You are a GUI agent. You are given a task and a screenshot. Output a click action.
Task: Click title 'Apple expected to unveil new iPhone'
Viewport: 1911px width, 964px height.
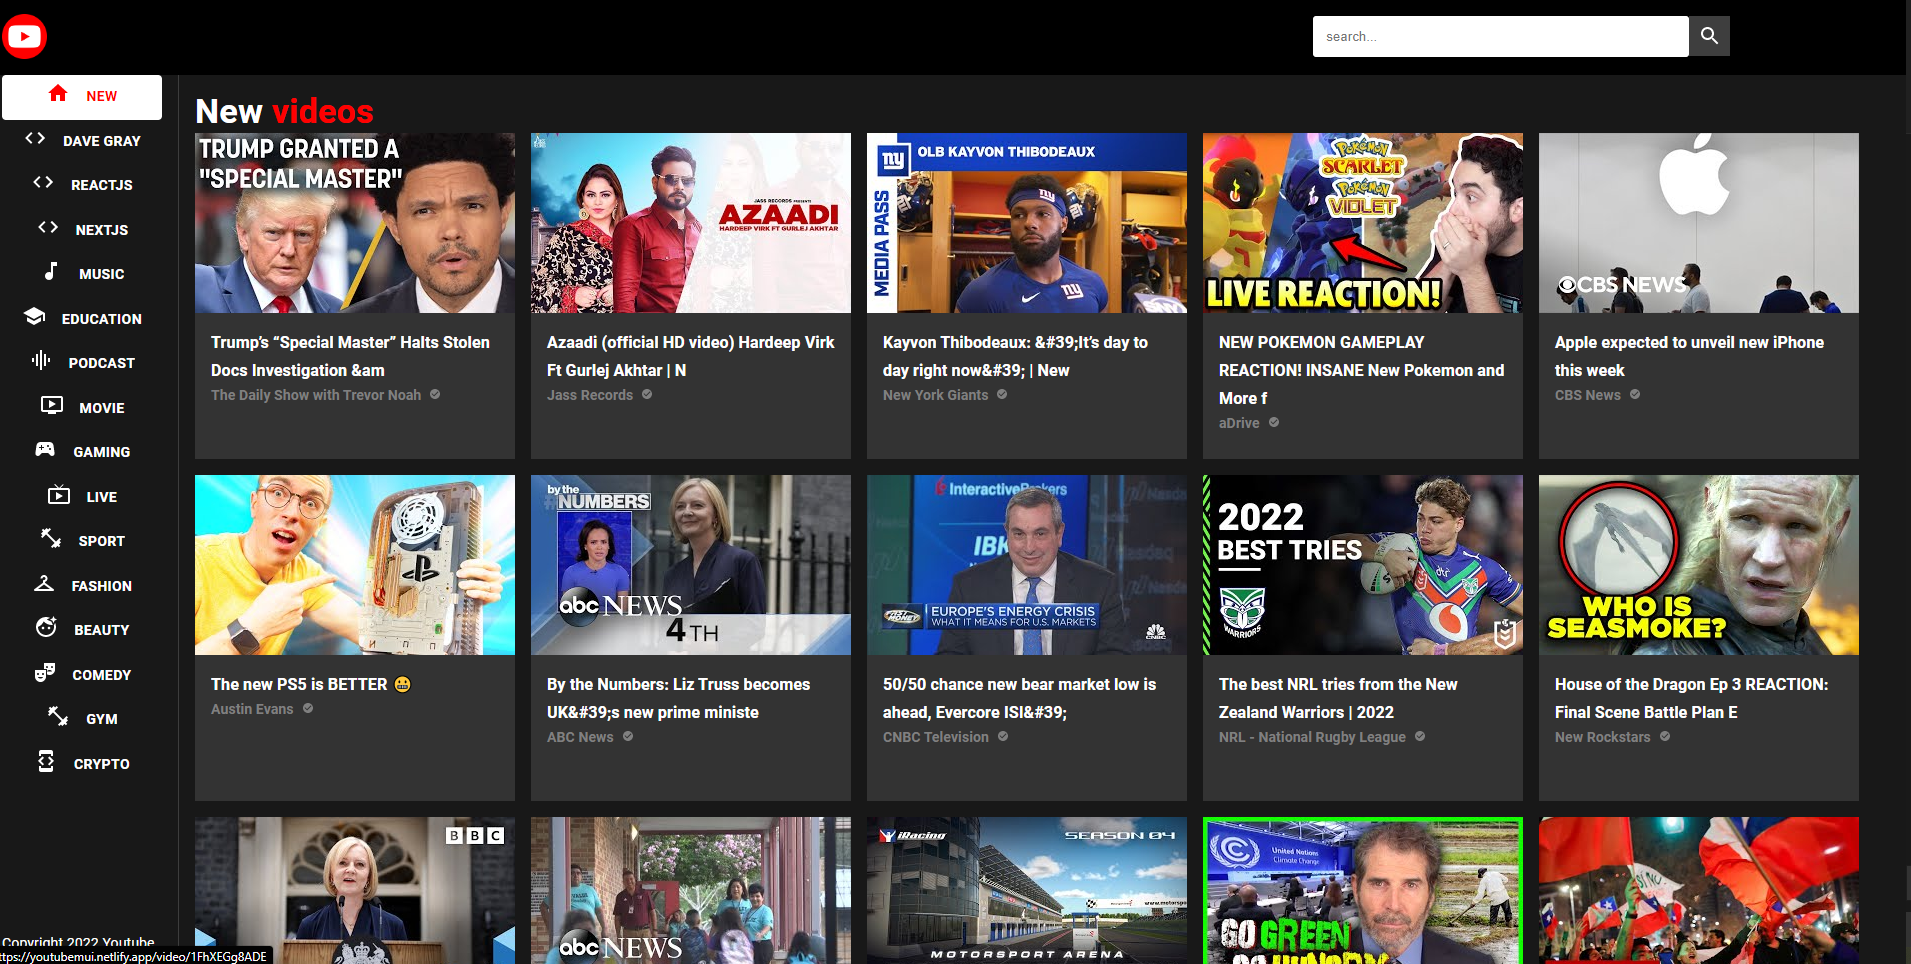(x=1689, y=356)
